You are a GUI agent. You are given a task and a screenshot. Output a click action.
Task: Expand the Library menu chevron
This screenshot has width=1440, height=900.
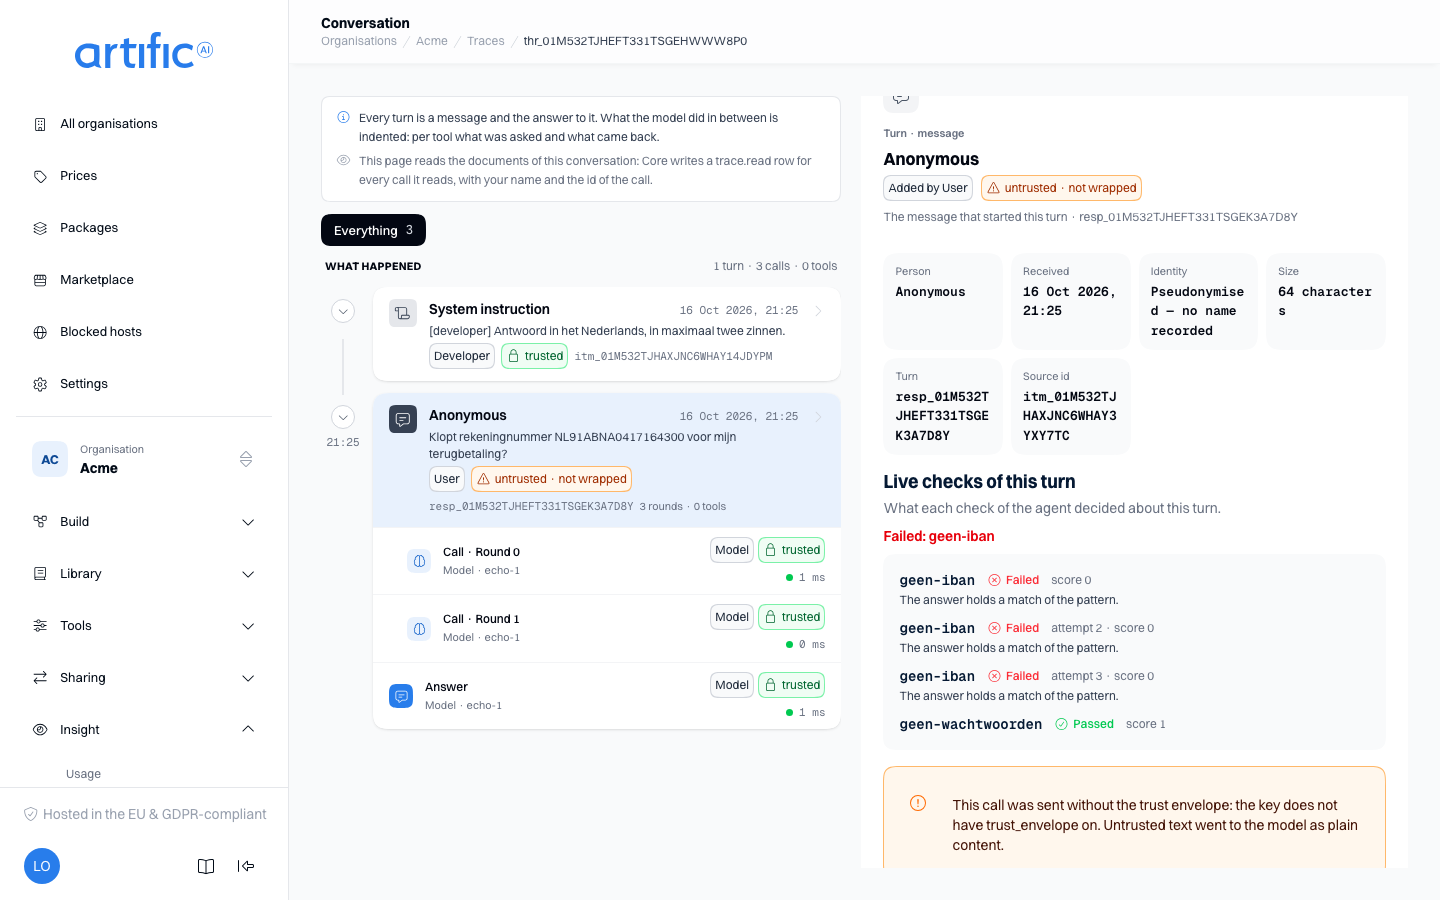(x=248, y=574)
